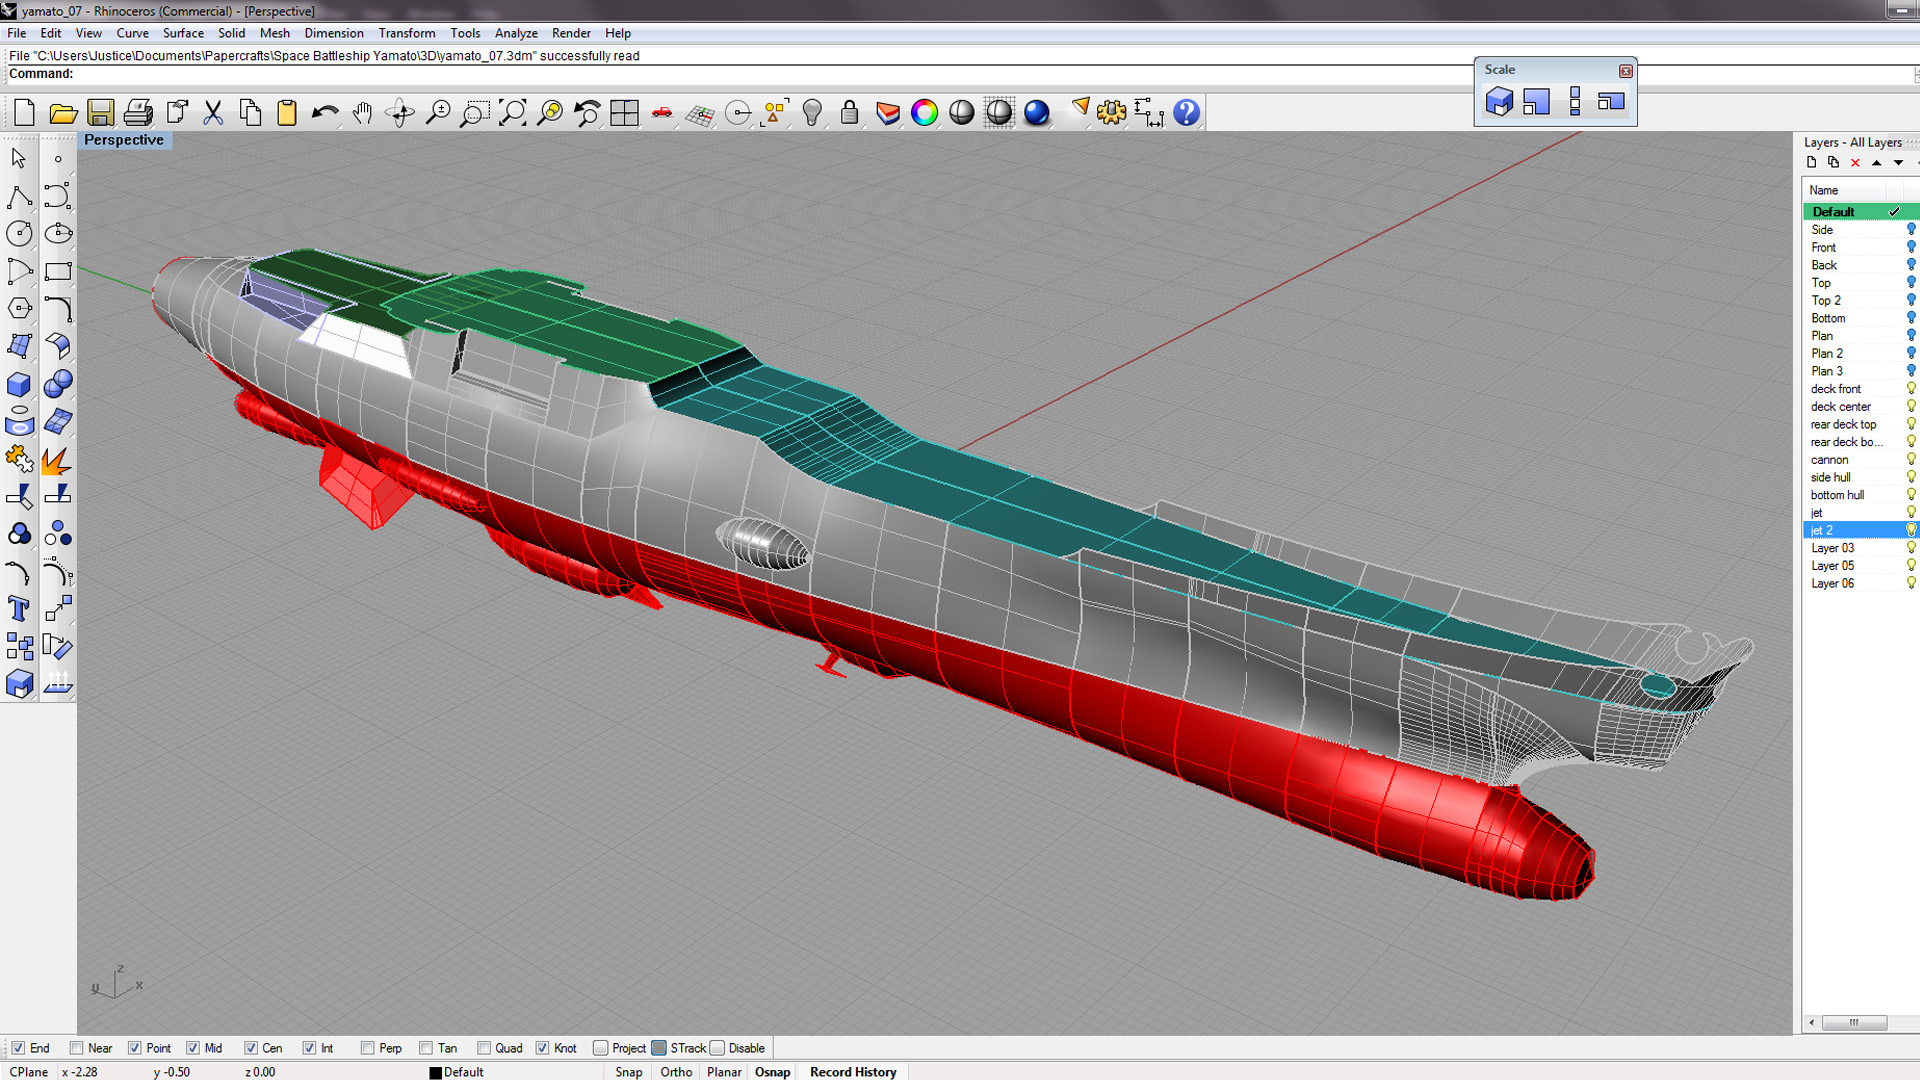Open the color wheel icon
The image size is (1920, 1080).
pyautogui.click(x=925, y=113)
